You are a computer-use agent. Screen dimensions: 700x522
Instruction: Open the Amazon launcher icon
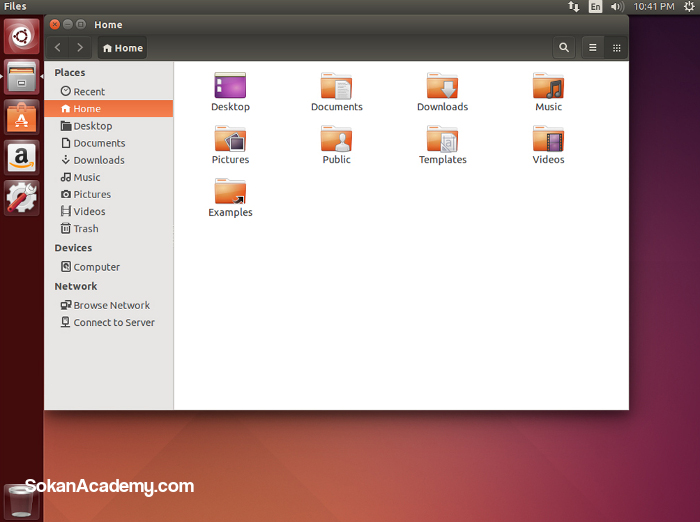click(x=21, y=157)
